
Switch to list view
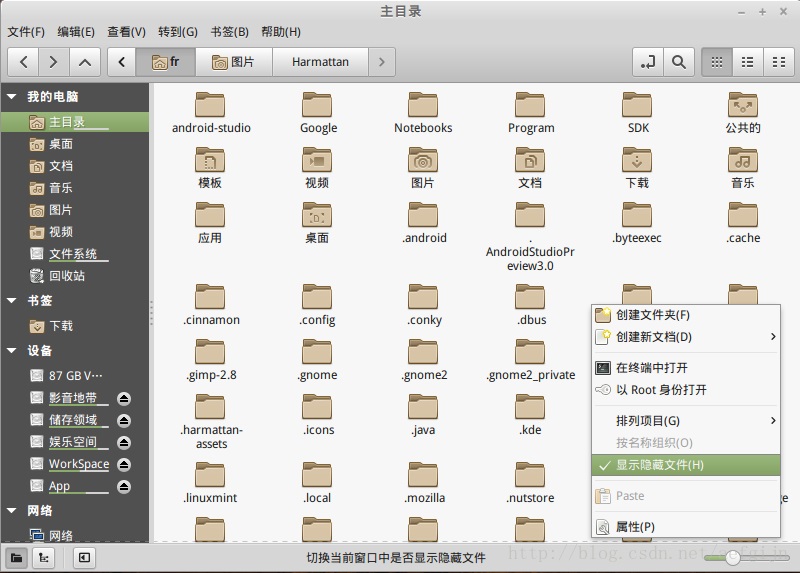pos(747,62)
